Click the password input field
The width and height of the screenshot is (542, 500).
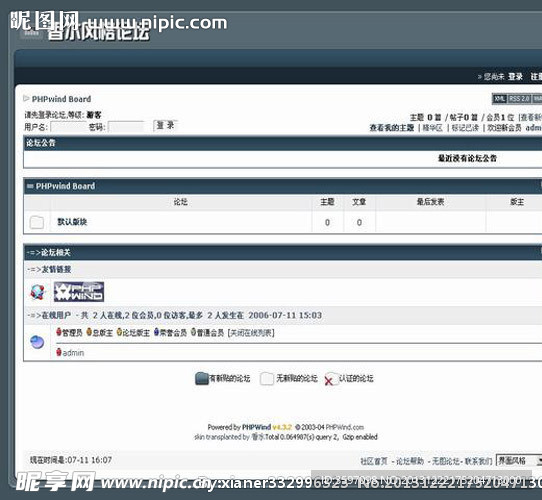click(x=126, y=127)
